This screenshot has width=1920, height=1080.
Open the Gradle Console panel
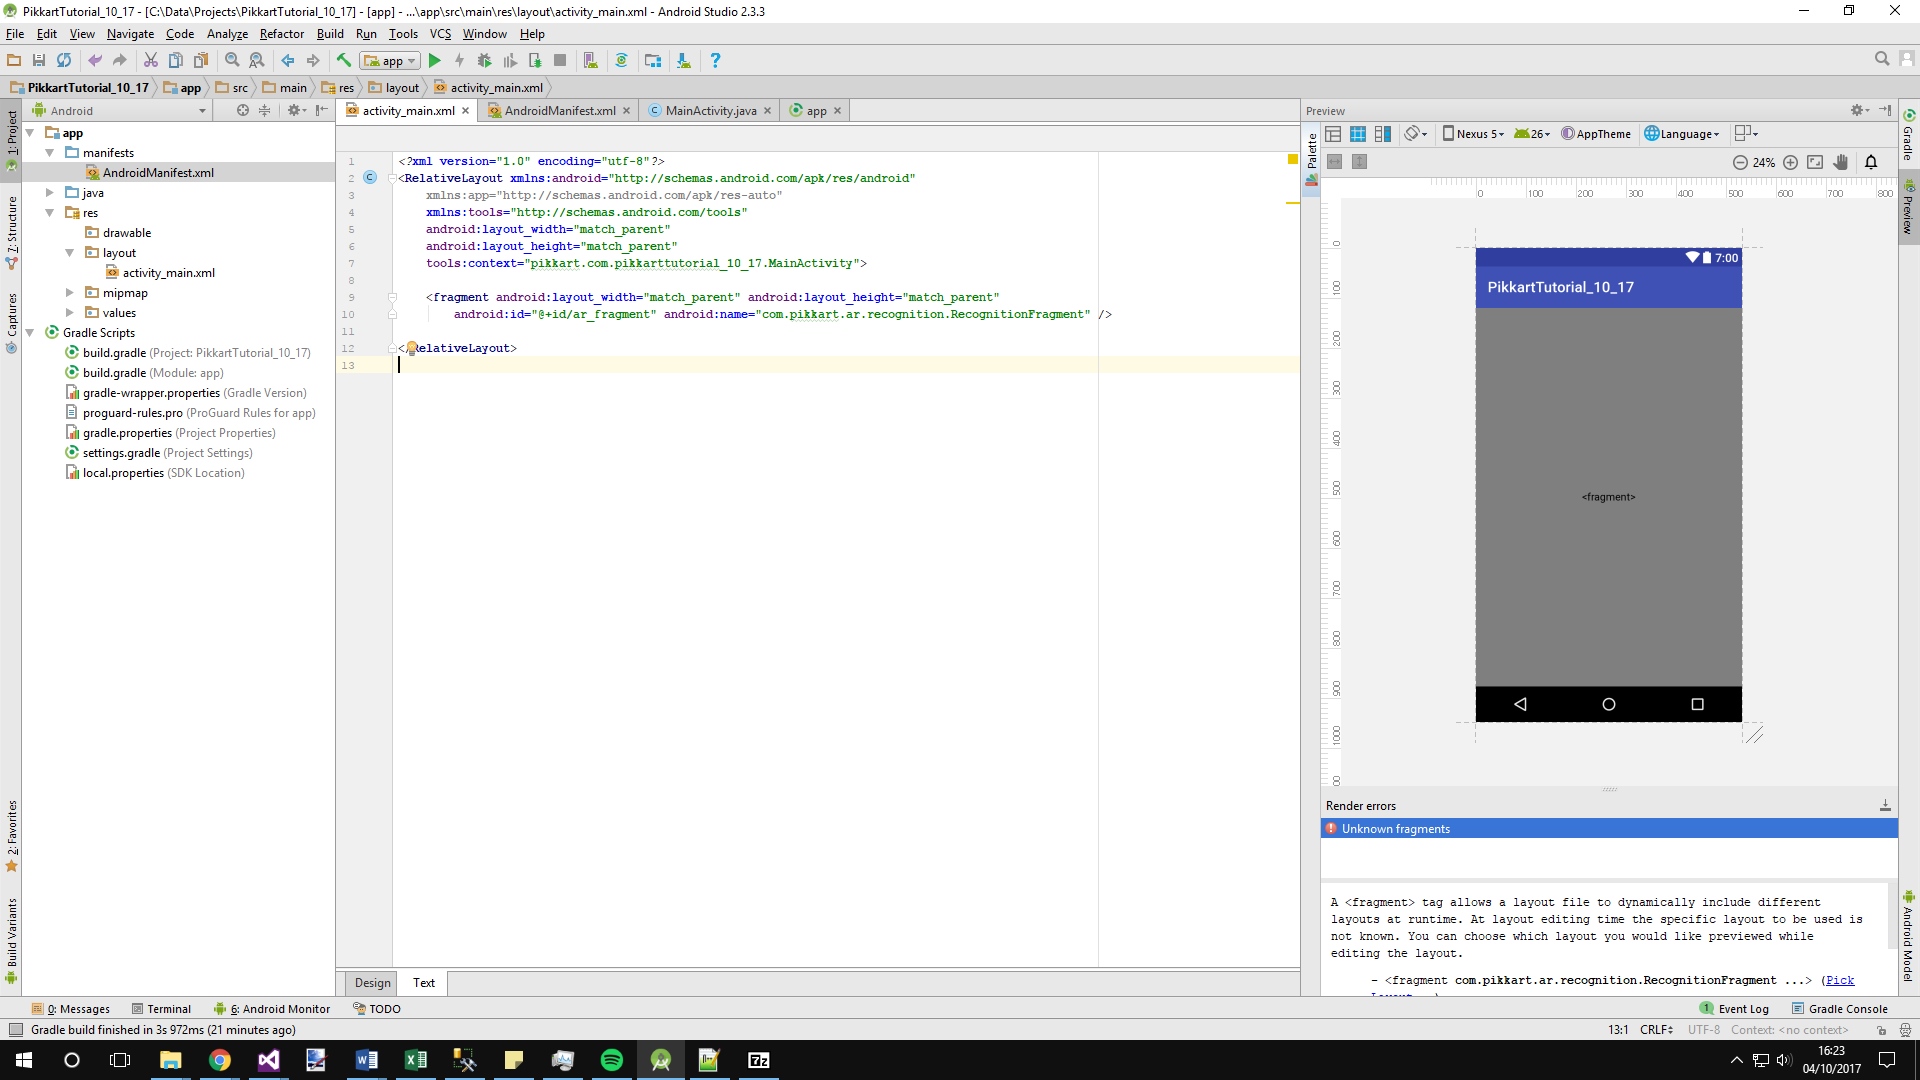pyautogui.click(x=1840, y=1009)
